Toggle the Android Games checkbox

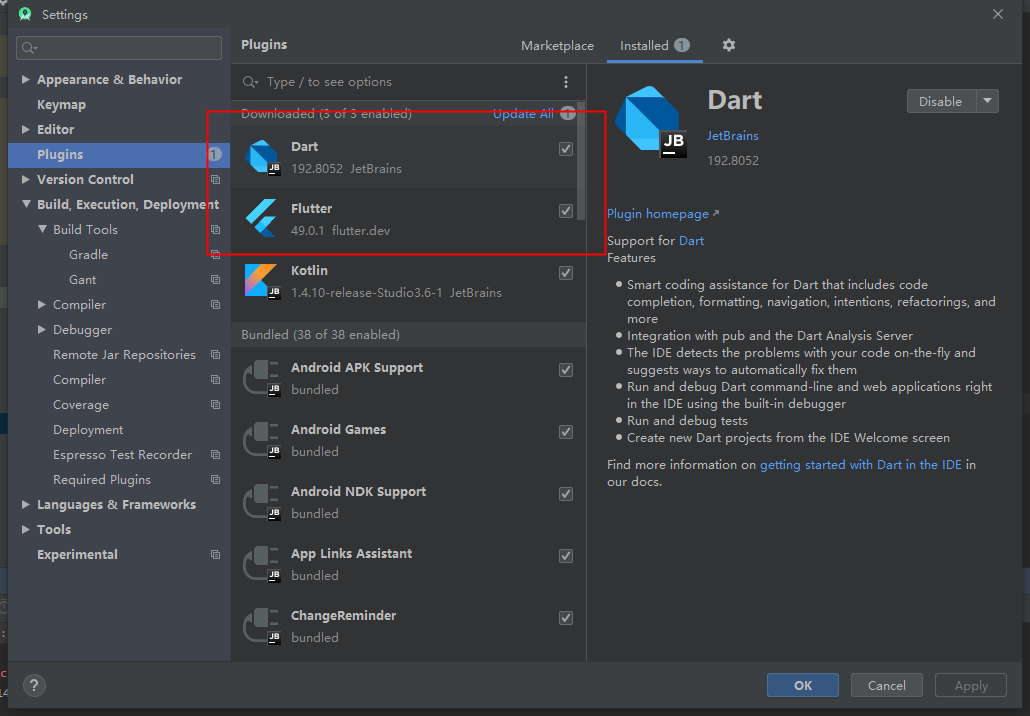[x=566, y=432]
